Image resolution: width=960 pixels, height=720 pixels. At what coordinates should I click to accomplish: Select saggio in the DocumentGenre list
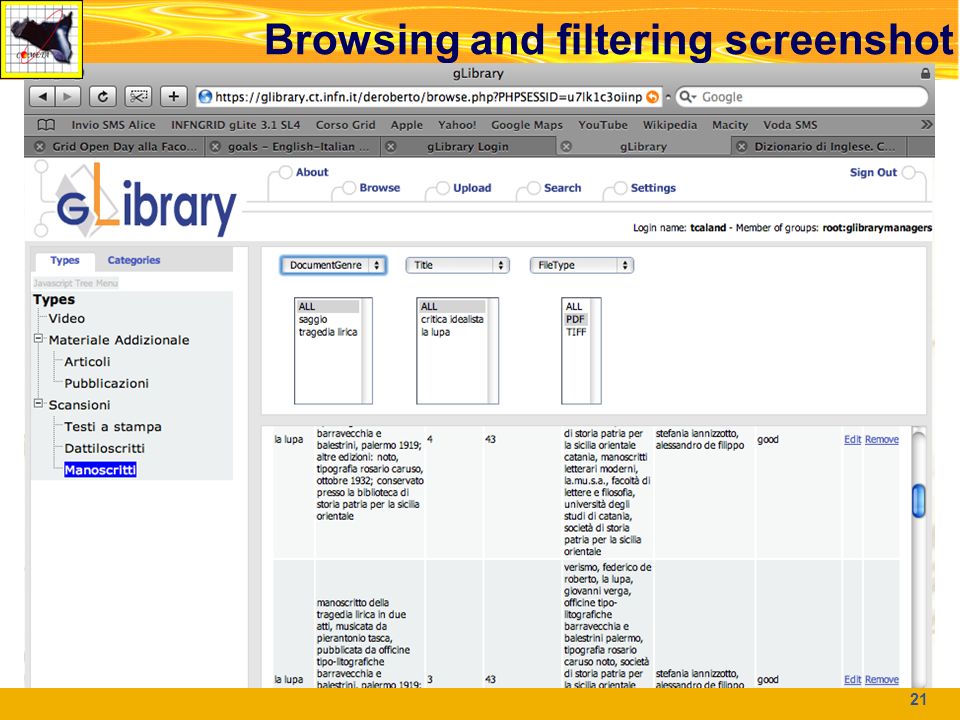point(313,319)
